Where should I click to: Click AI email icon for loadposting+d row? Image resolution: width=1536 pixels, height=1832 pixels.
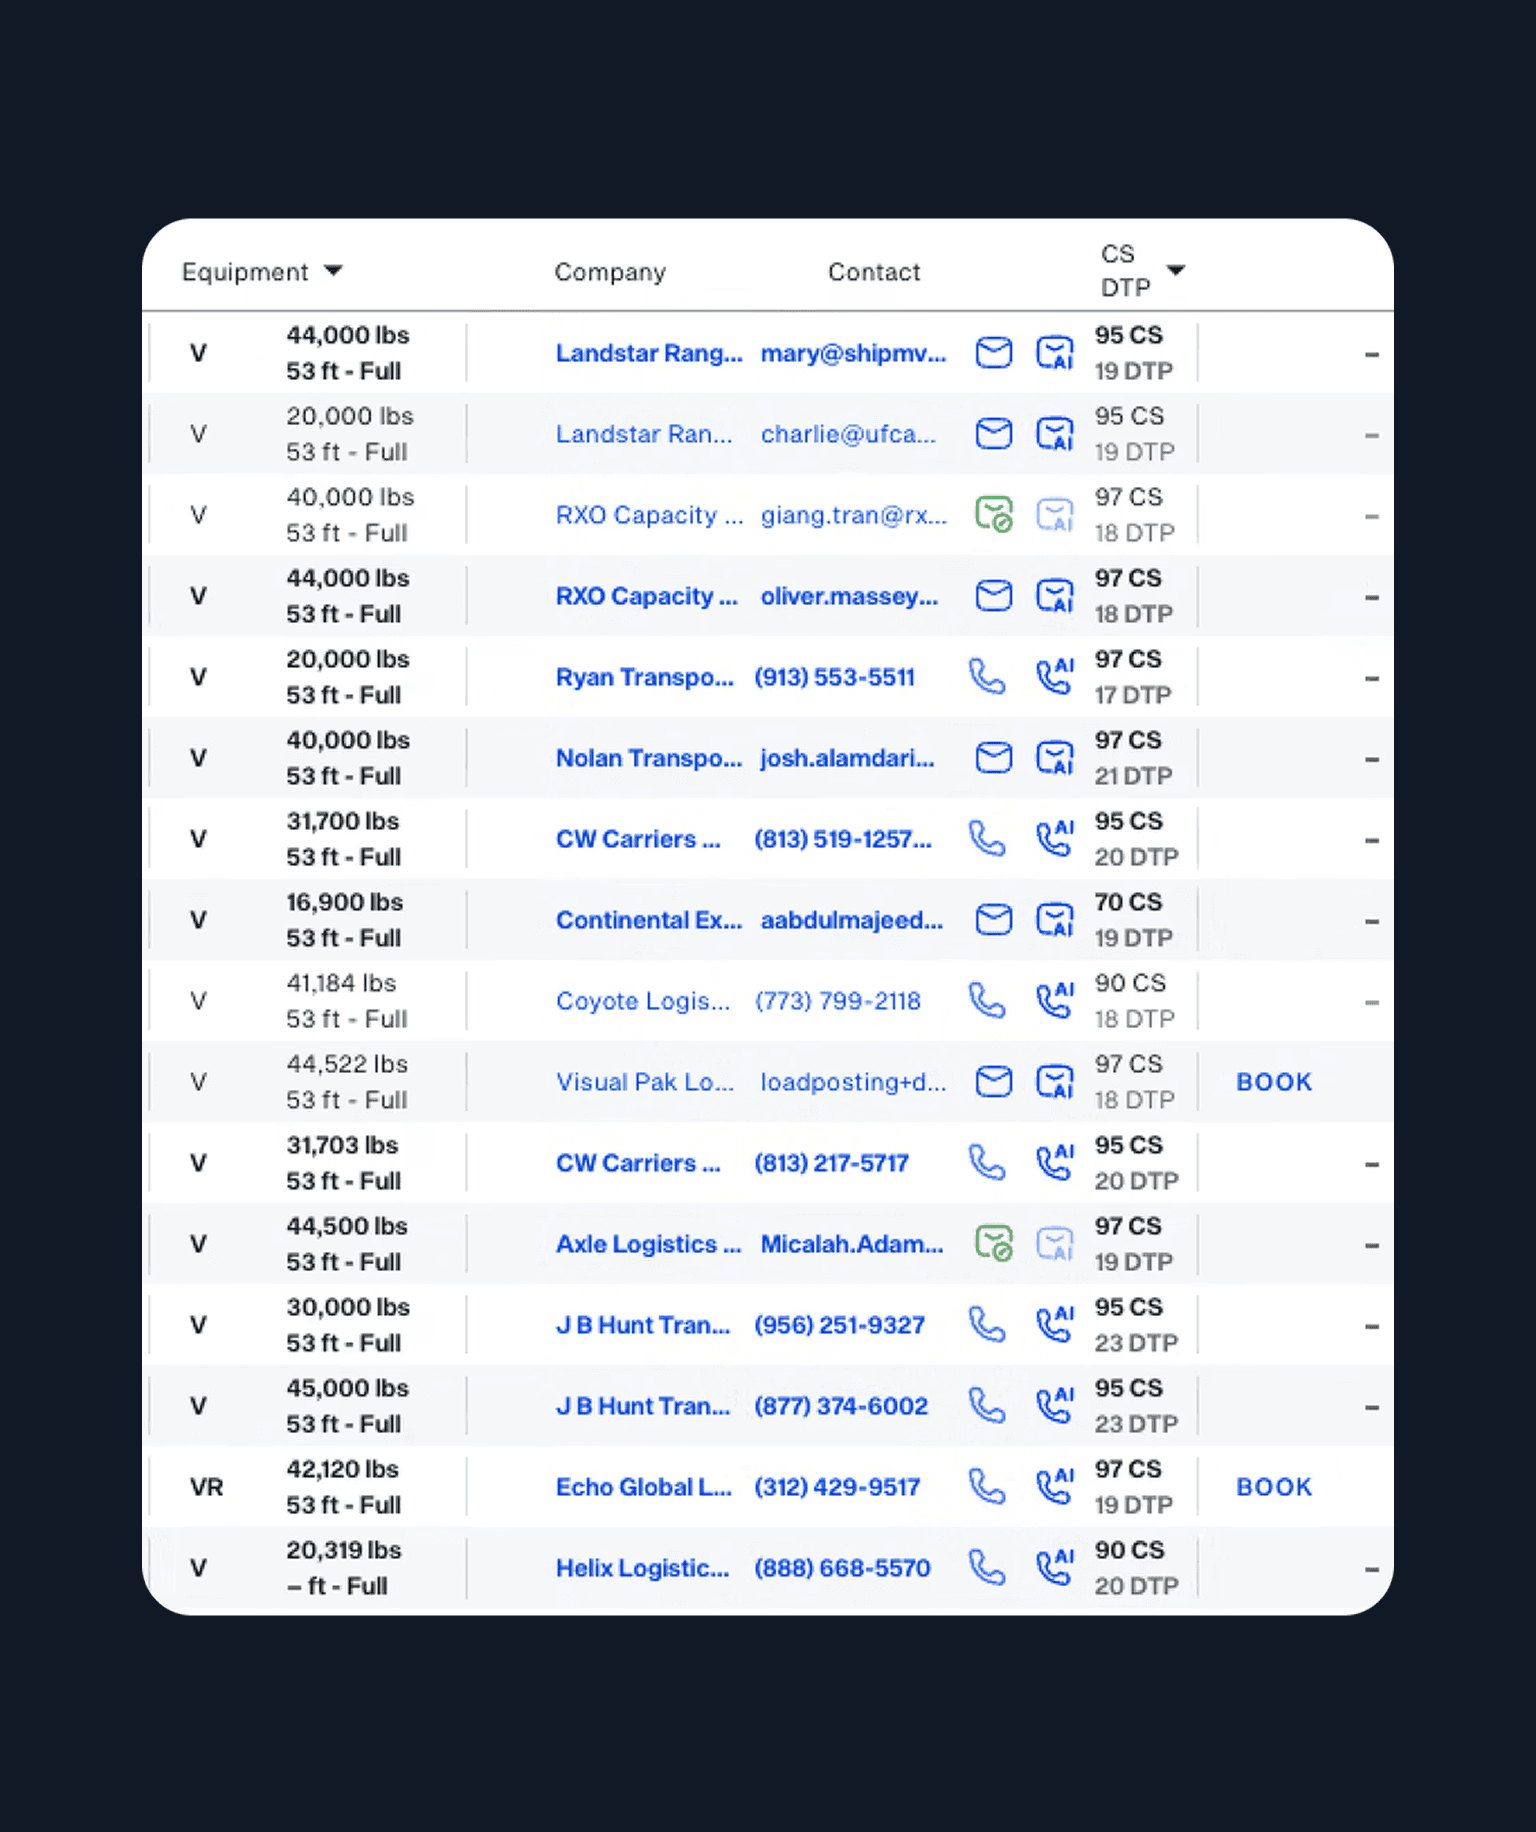pos(1054,1082)
